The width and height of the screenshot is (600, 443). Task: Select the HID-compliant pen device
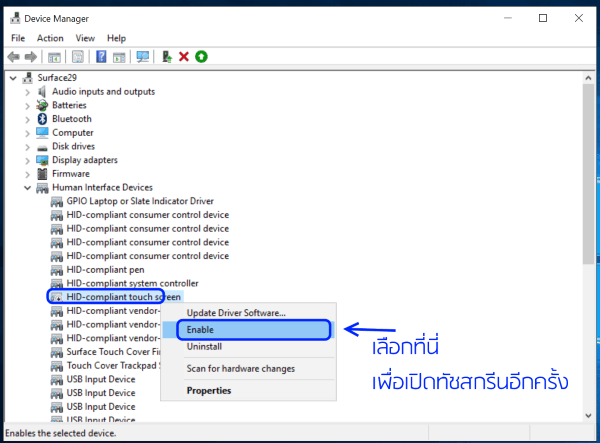(x=105, y=270)
